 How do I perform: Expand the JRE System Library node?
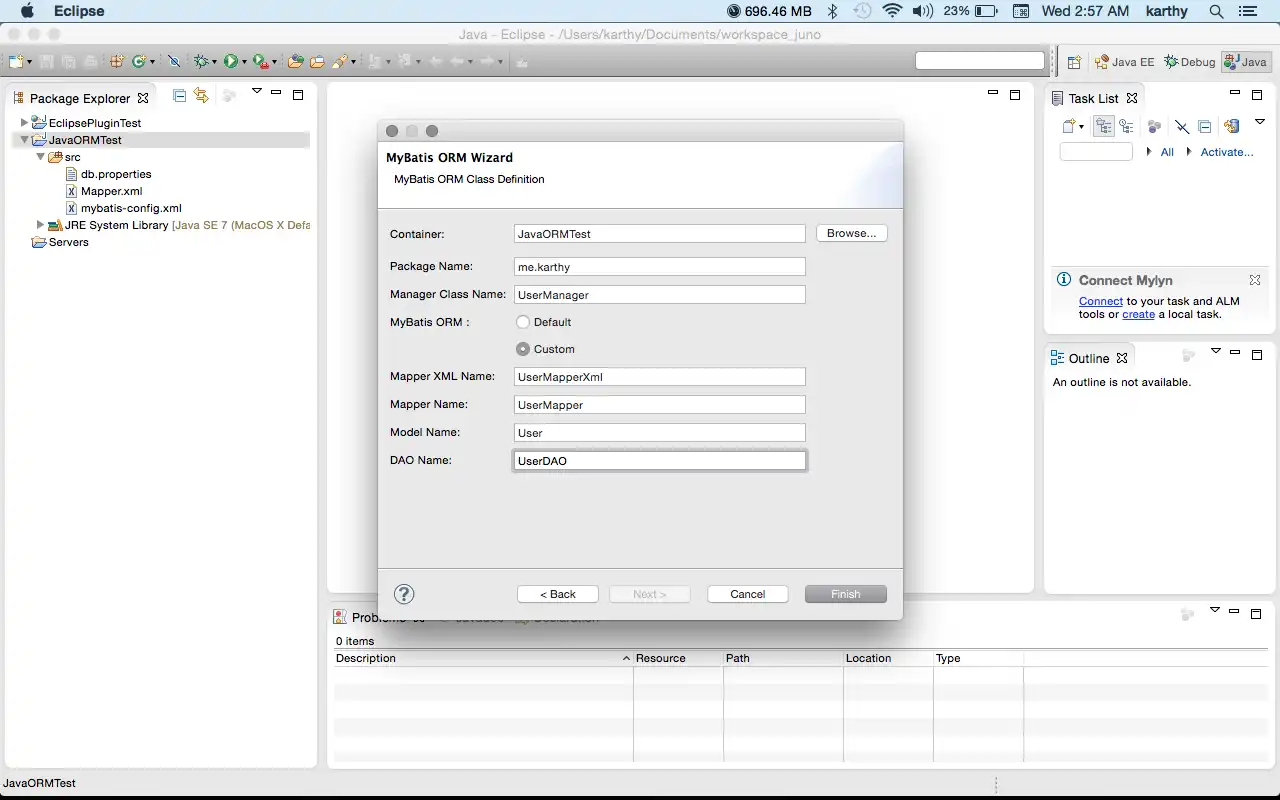coord(41,225)
